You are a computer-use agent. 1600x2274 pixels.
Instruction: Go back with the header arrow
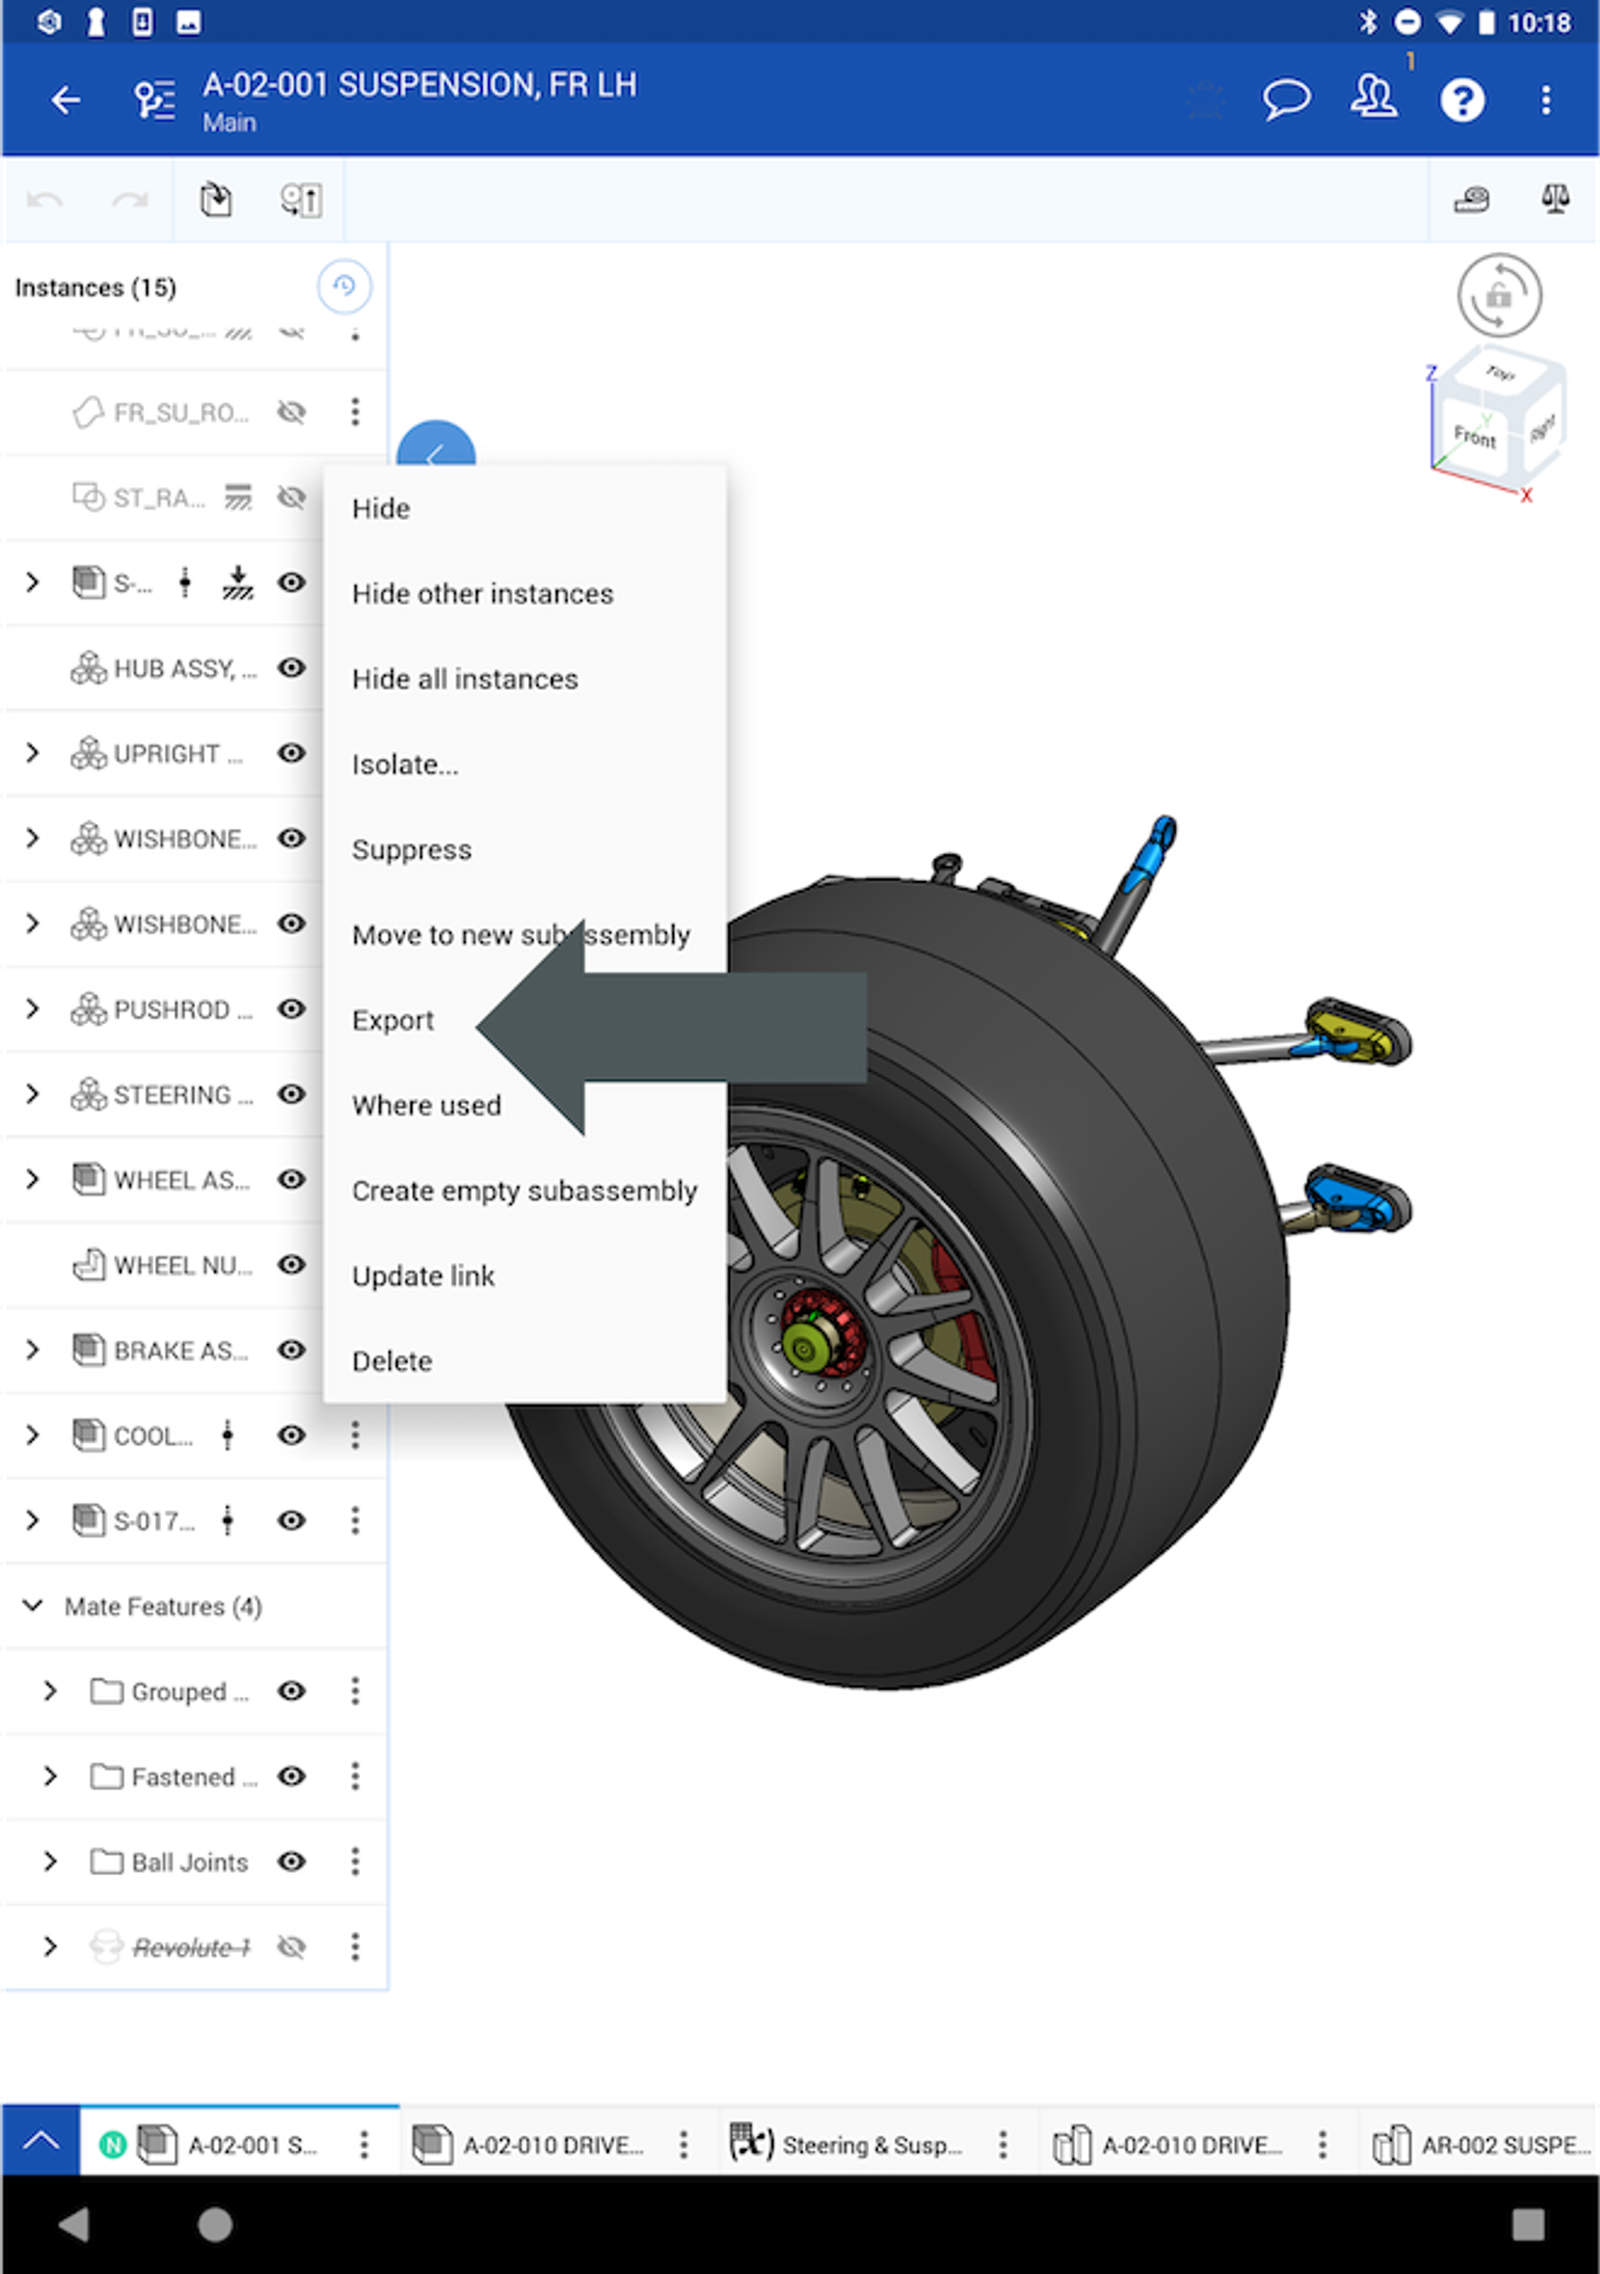pyautogui.click(x=66, y=100)
